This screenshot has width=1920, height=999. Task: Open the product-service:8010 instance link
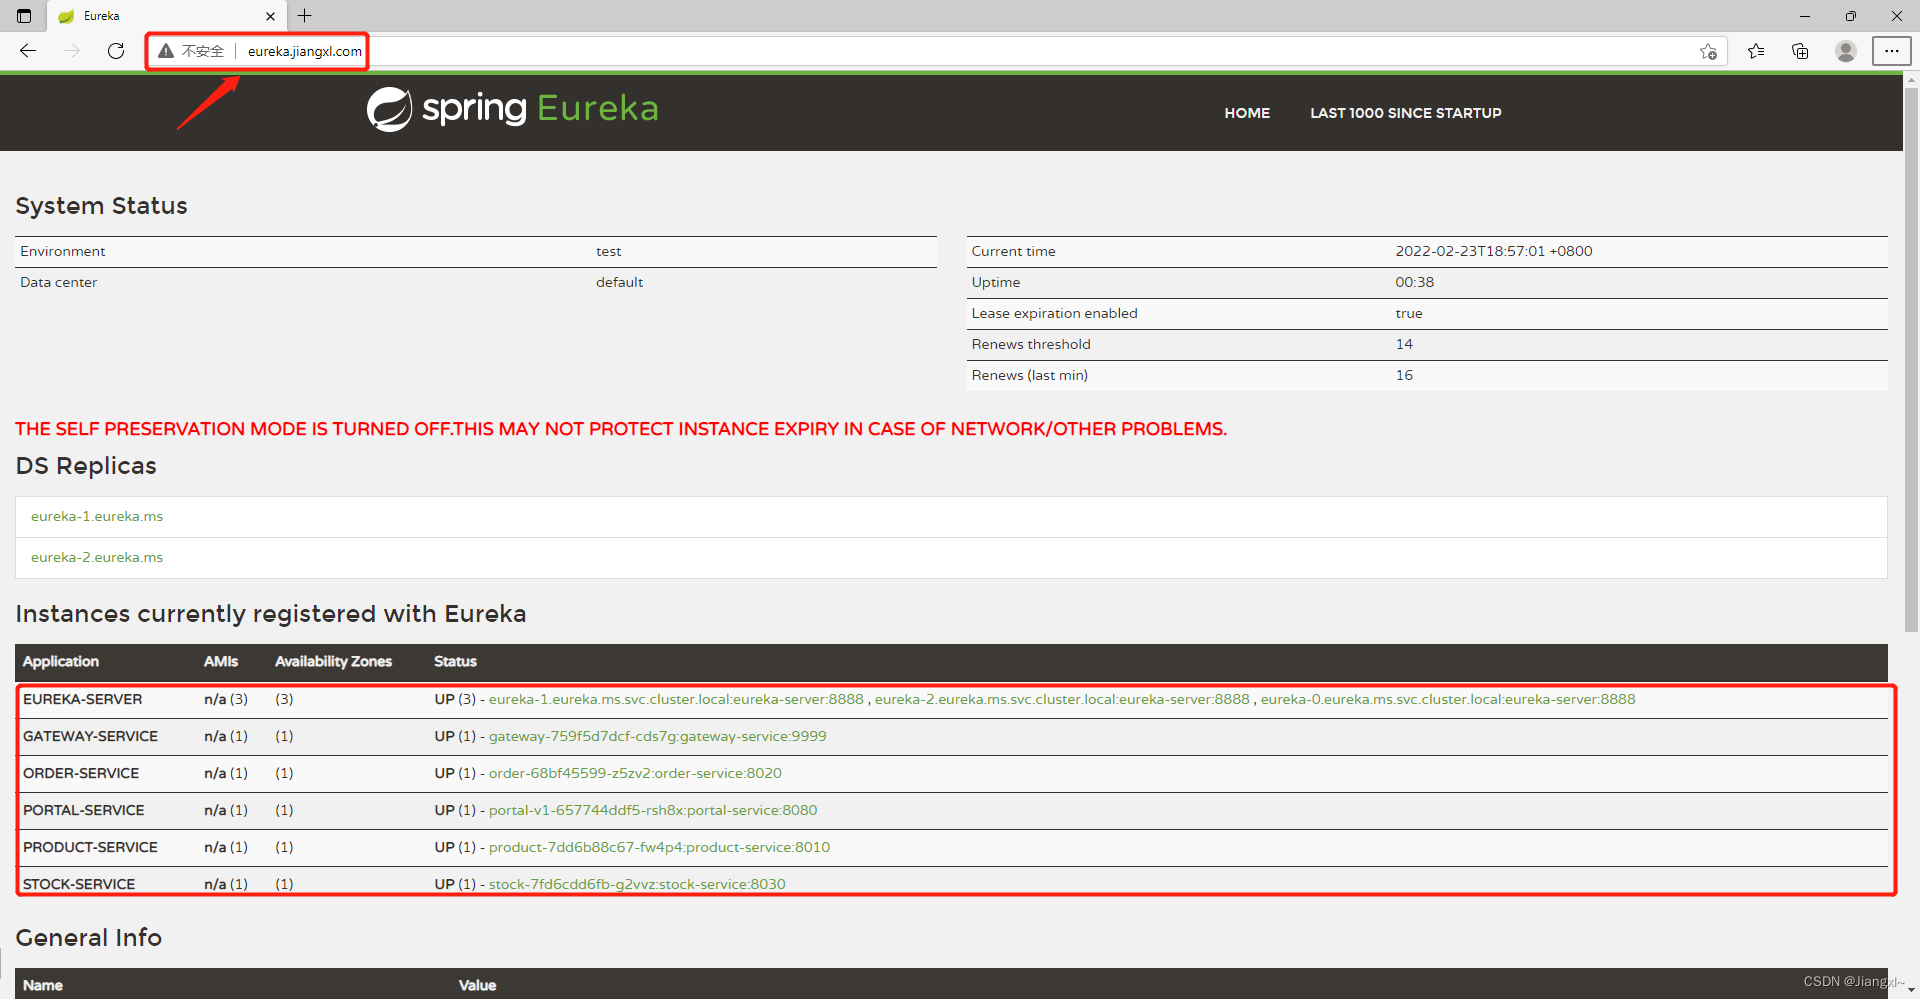[659, 847]
